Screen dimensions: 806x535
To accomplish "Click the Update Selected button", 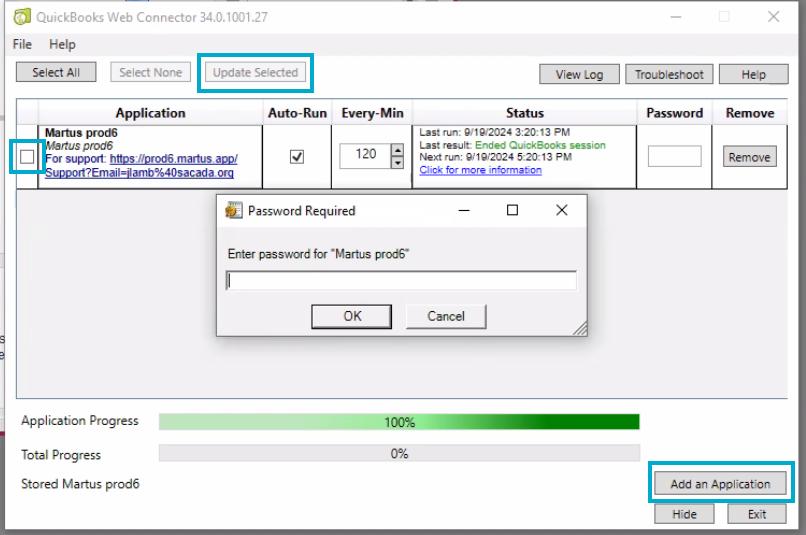I will pos(255,72).
